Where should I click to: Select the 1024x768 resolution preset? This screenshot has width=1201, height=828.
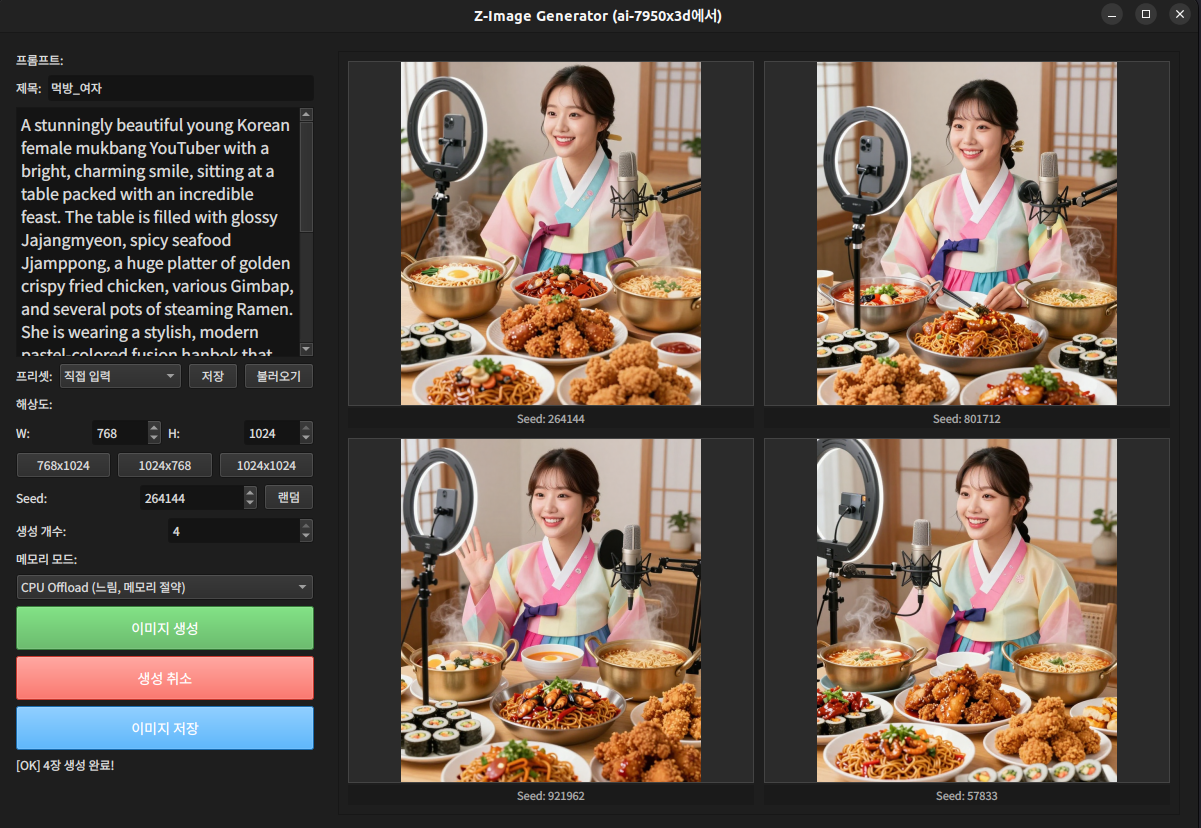pos(165,465)
